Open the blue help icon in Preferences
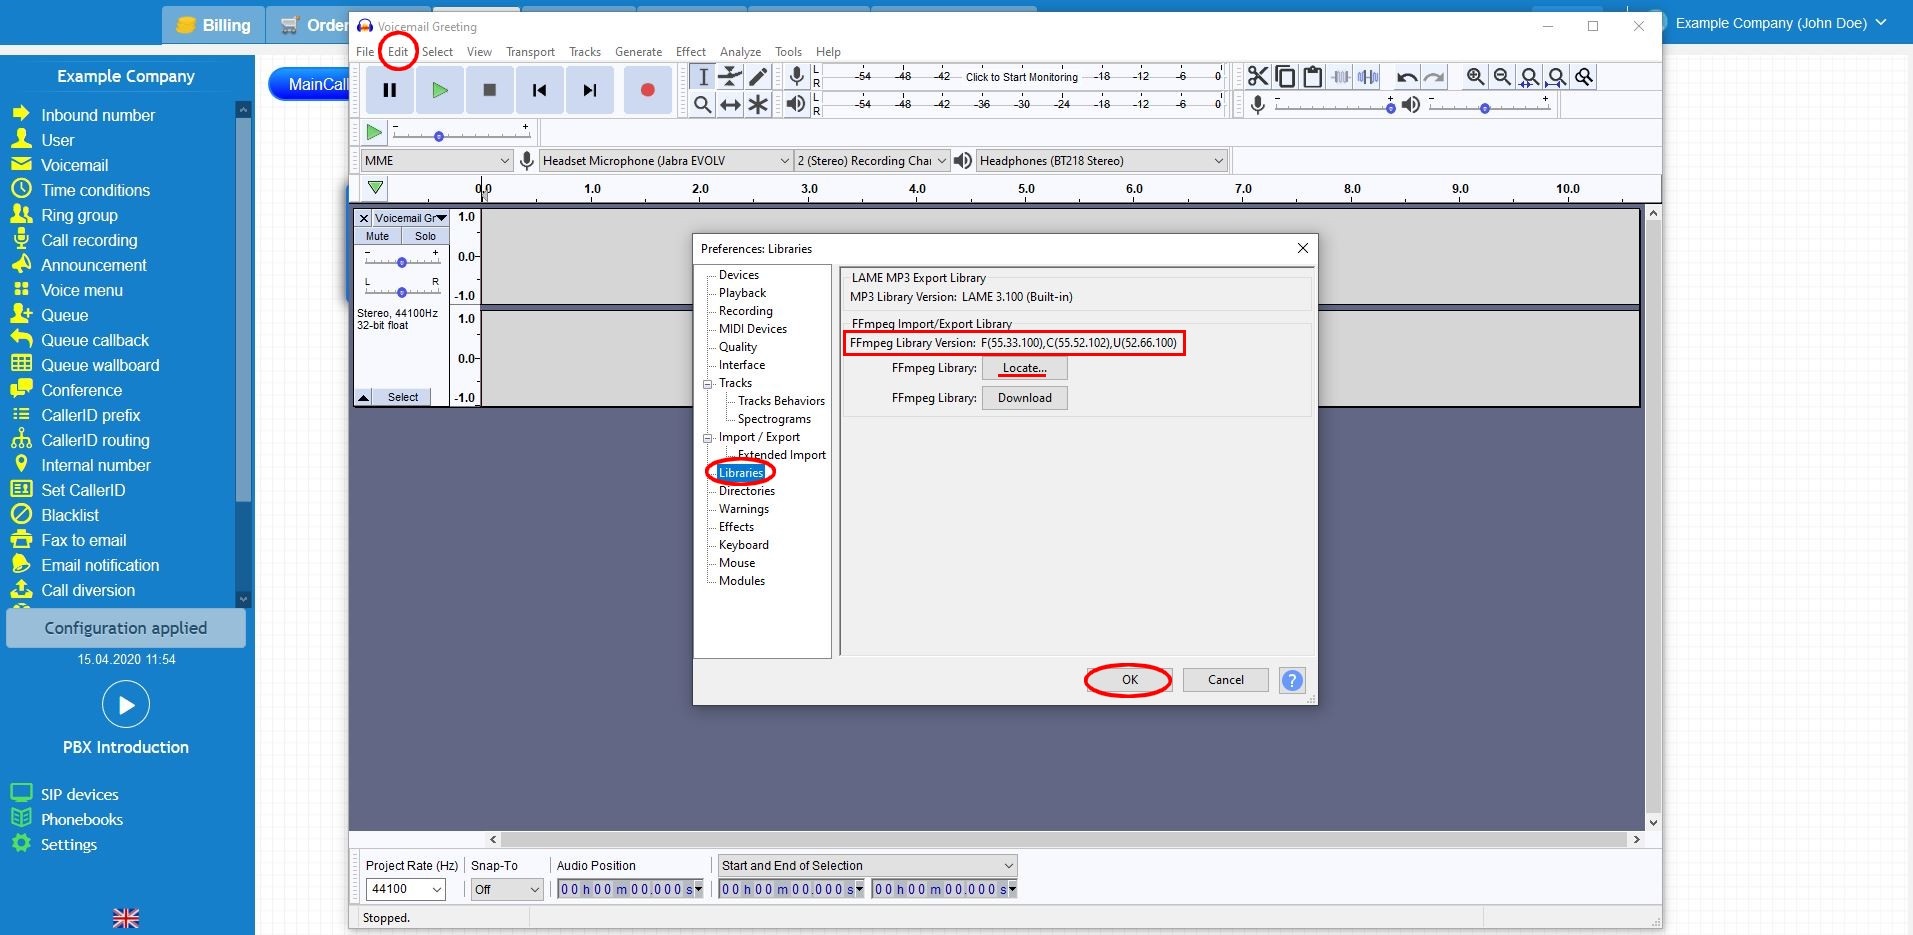Viewport: 1913px width, 935px height. [1292, 680]
